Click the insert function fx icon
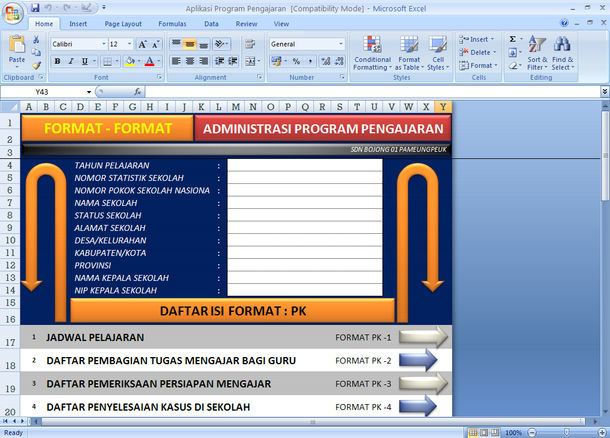 (137, 92)
